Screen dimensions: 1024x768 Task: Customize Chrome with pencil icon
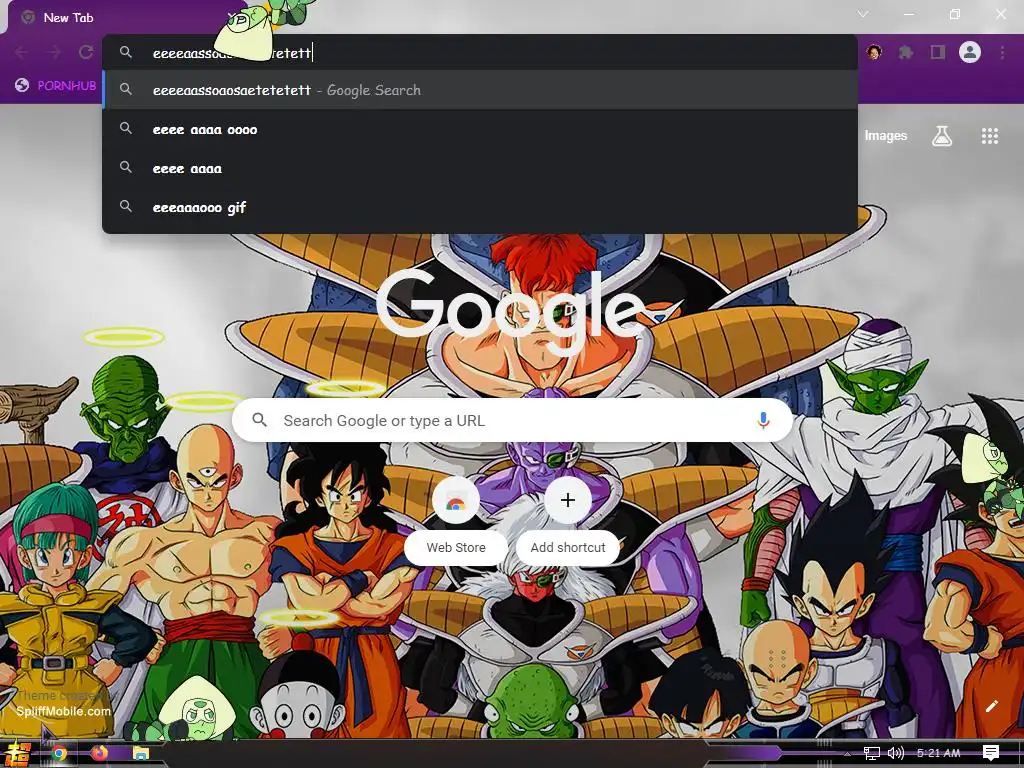(991, 706)
